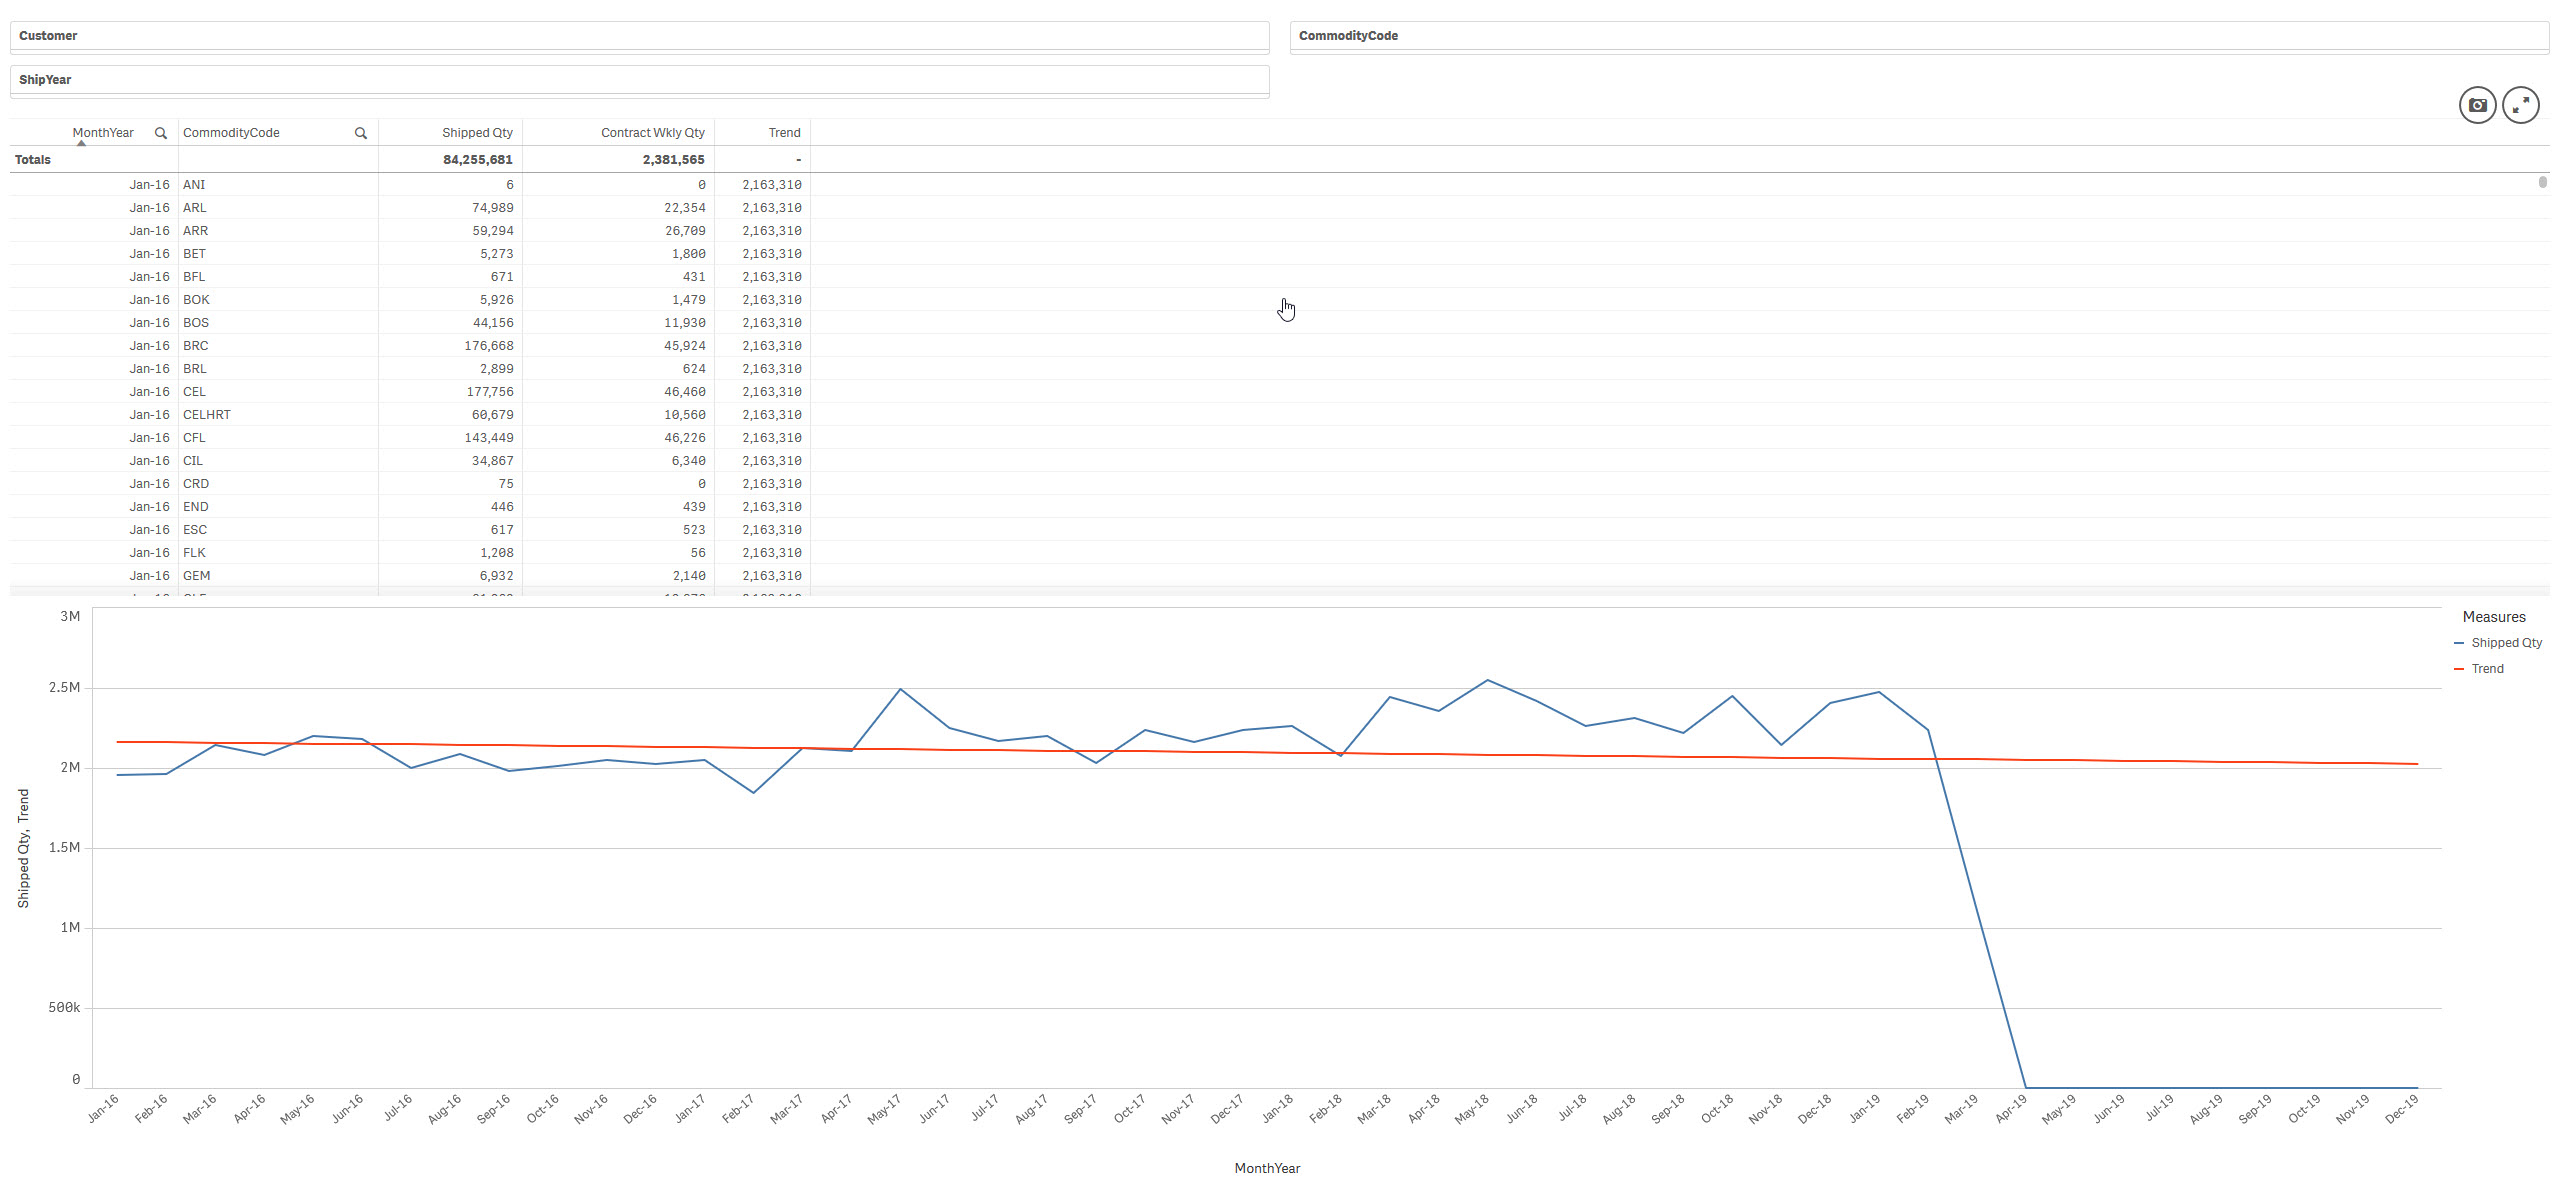Expand table to fullscreen with arrows icon
Image resolution: width=2557 pixels, height=1190 pixels.
(2520, 105)
